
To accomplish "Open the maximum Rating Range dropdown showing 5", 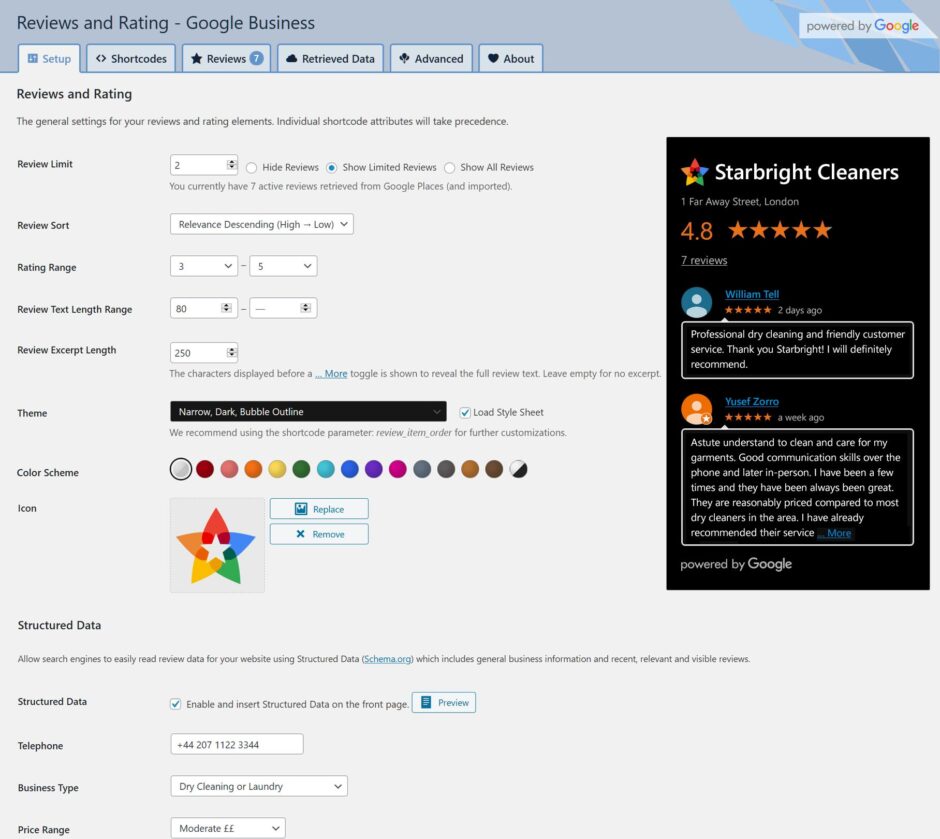I will pos(284,266).
